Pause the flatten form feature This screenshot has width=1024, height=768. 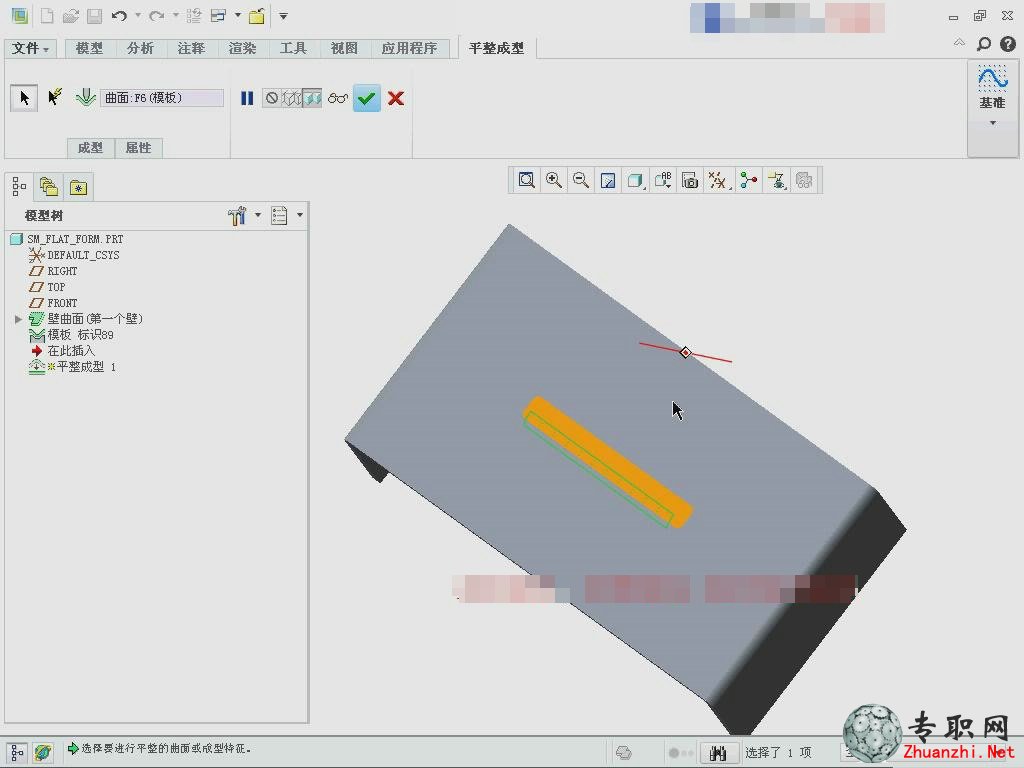(x=247, y=98)
